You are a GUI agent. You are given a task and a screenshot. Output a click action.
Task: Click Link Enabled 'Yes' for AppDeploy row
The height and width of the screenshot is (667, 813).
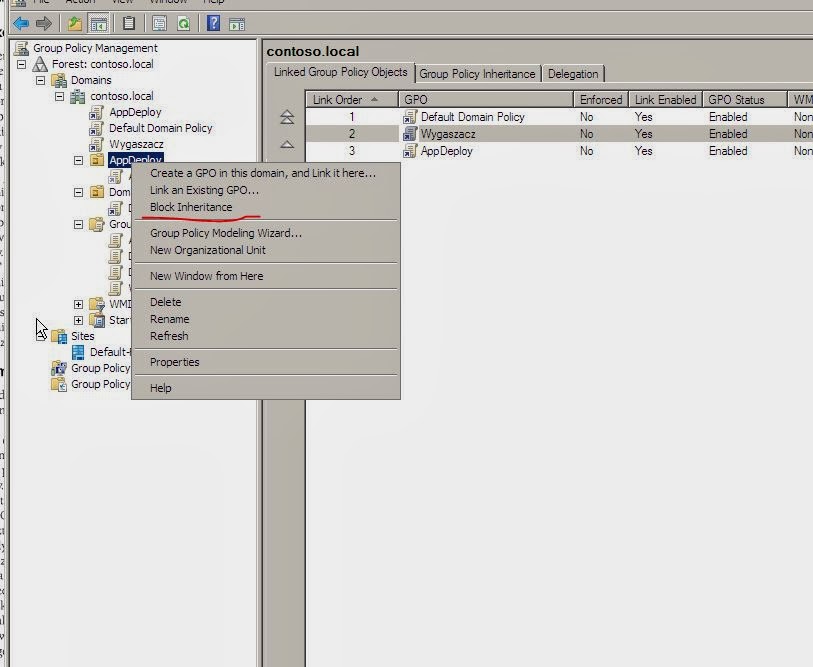coord(643,151)
